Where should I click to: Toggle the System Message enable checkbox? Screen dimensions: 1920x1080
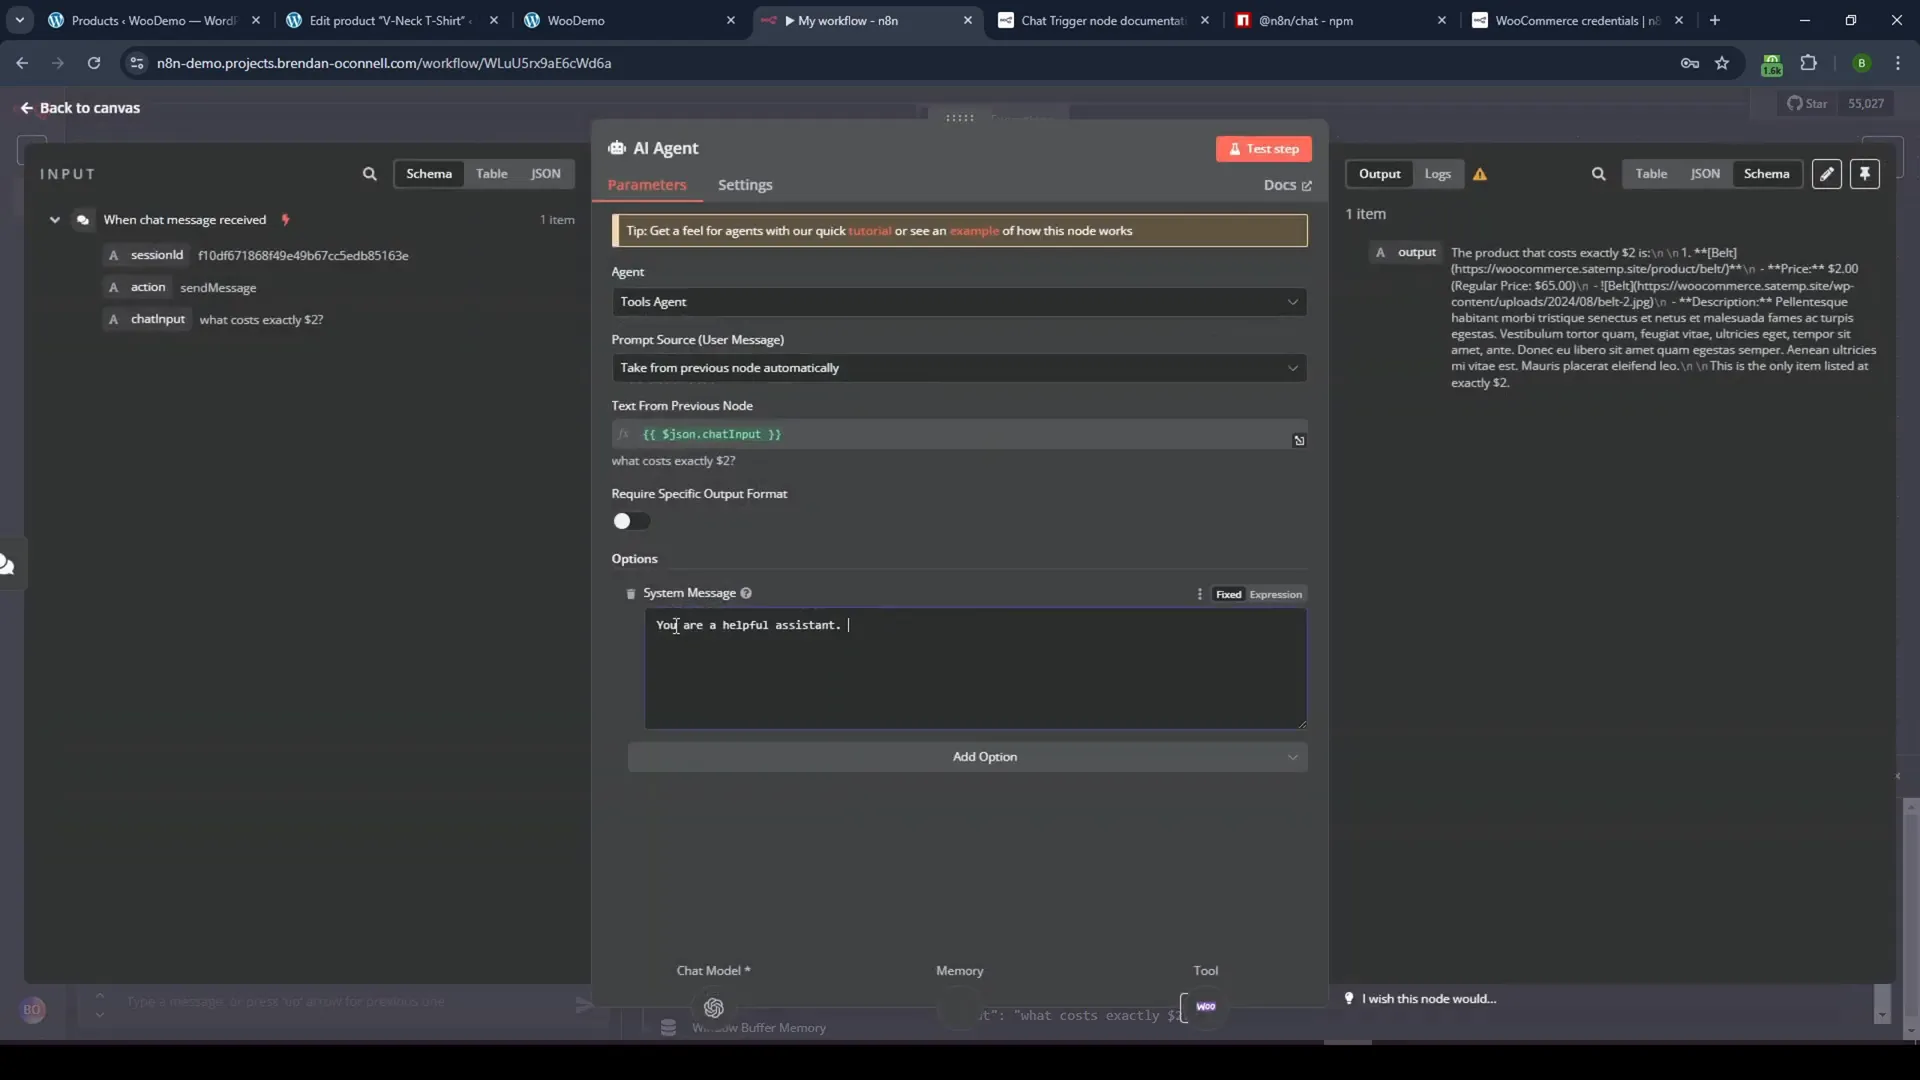coord(630,592)
